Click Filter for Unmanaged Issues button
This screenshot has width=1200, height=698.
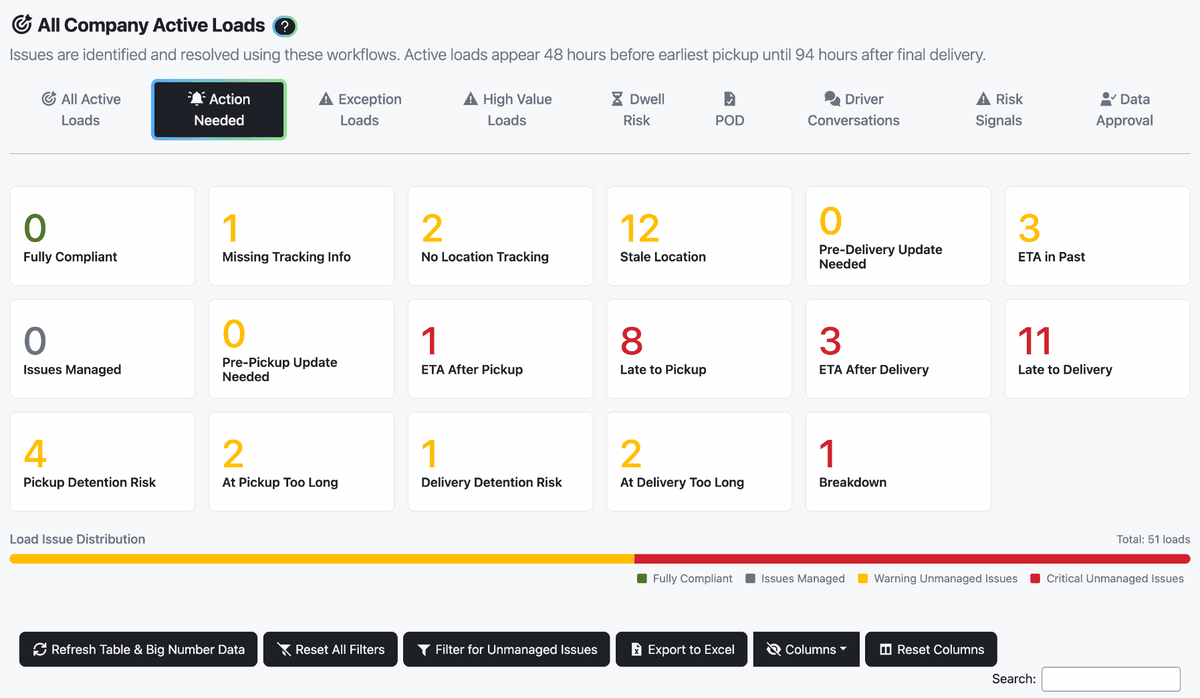click(x=507, y=649)
